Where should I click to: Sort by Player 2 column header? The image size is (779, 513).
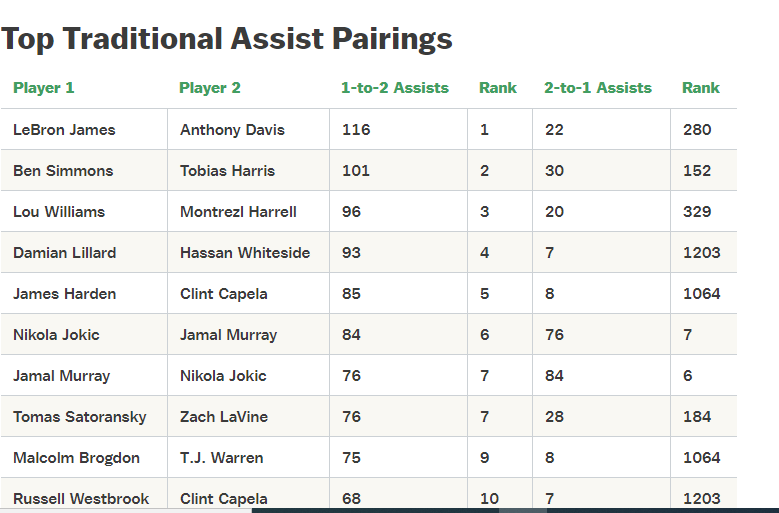[210, 88]
